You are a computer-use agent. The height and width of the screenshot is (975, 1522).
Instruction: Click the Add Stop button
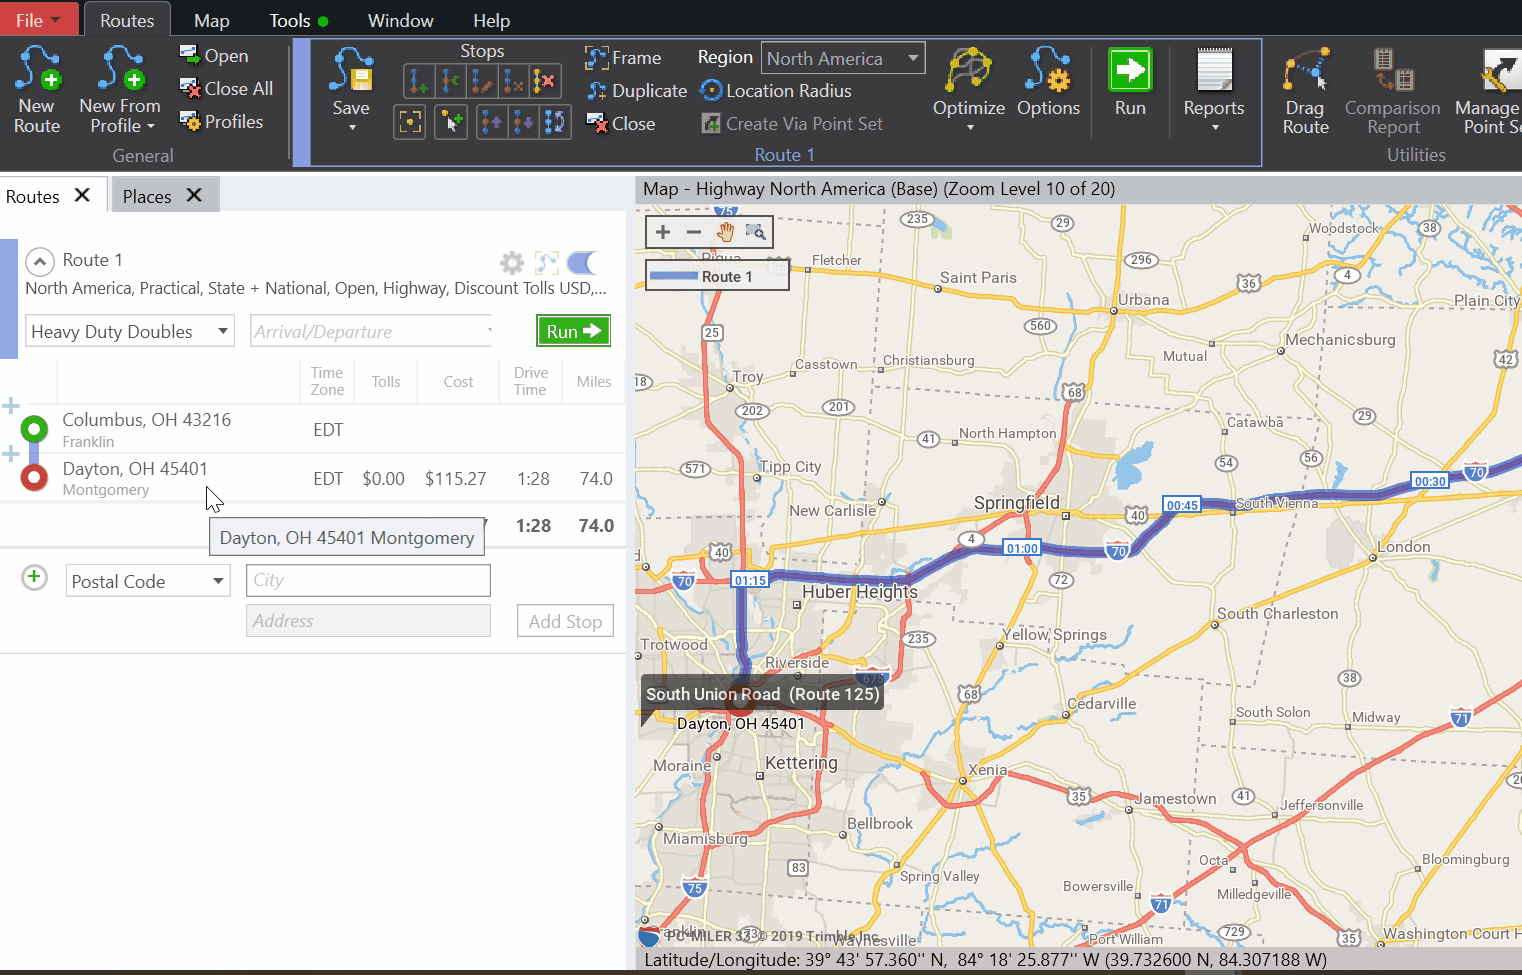564,620
